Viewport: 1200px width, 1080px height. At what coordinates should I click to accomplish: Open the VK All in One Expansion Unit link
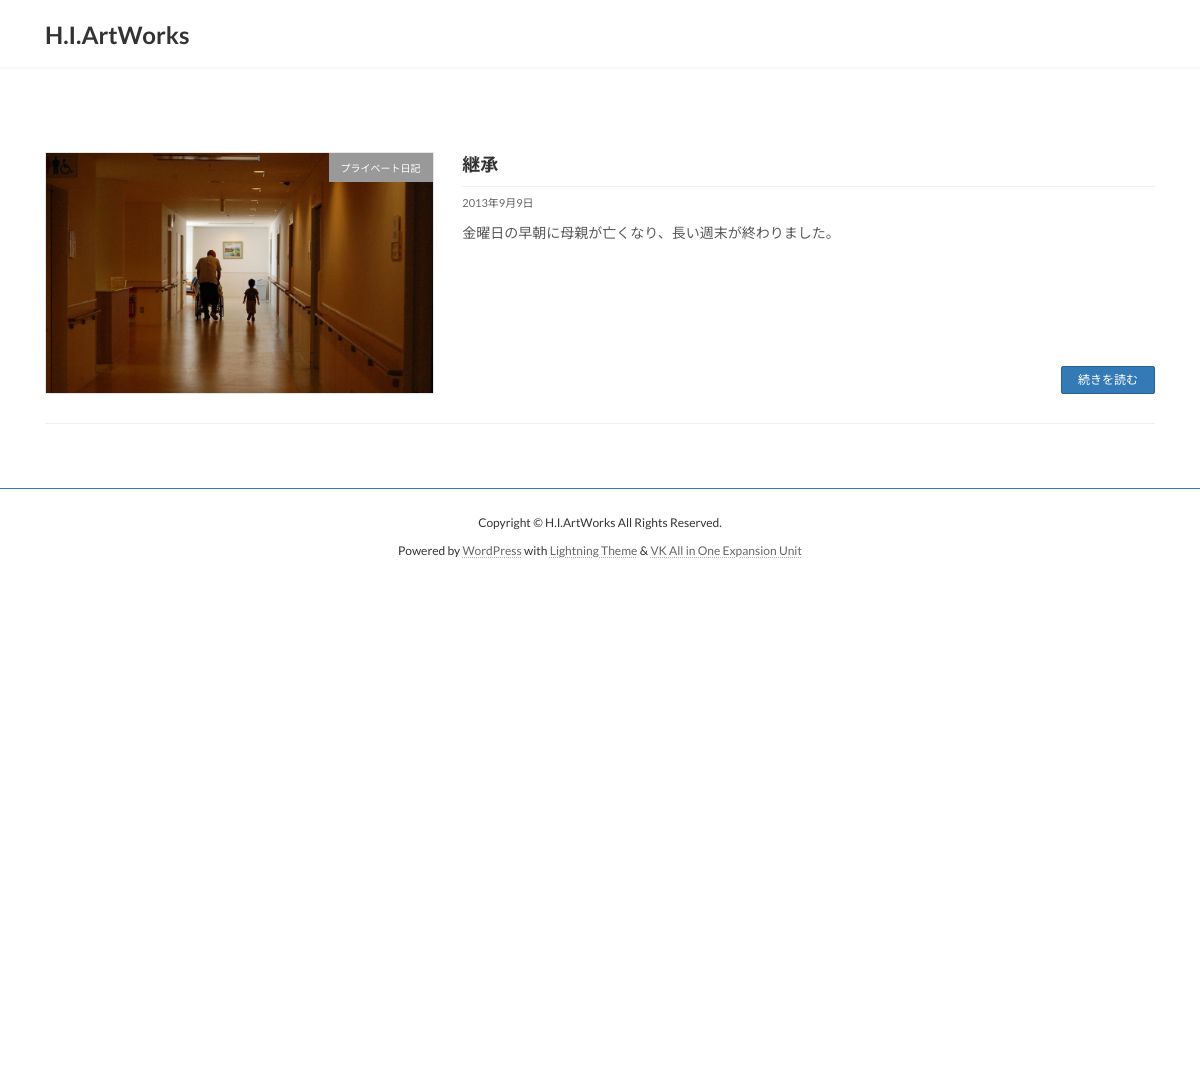click(726, 551)
